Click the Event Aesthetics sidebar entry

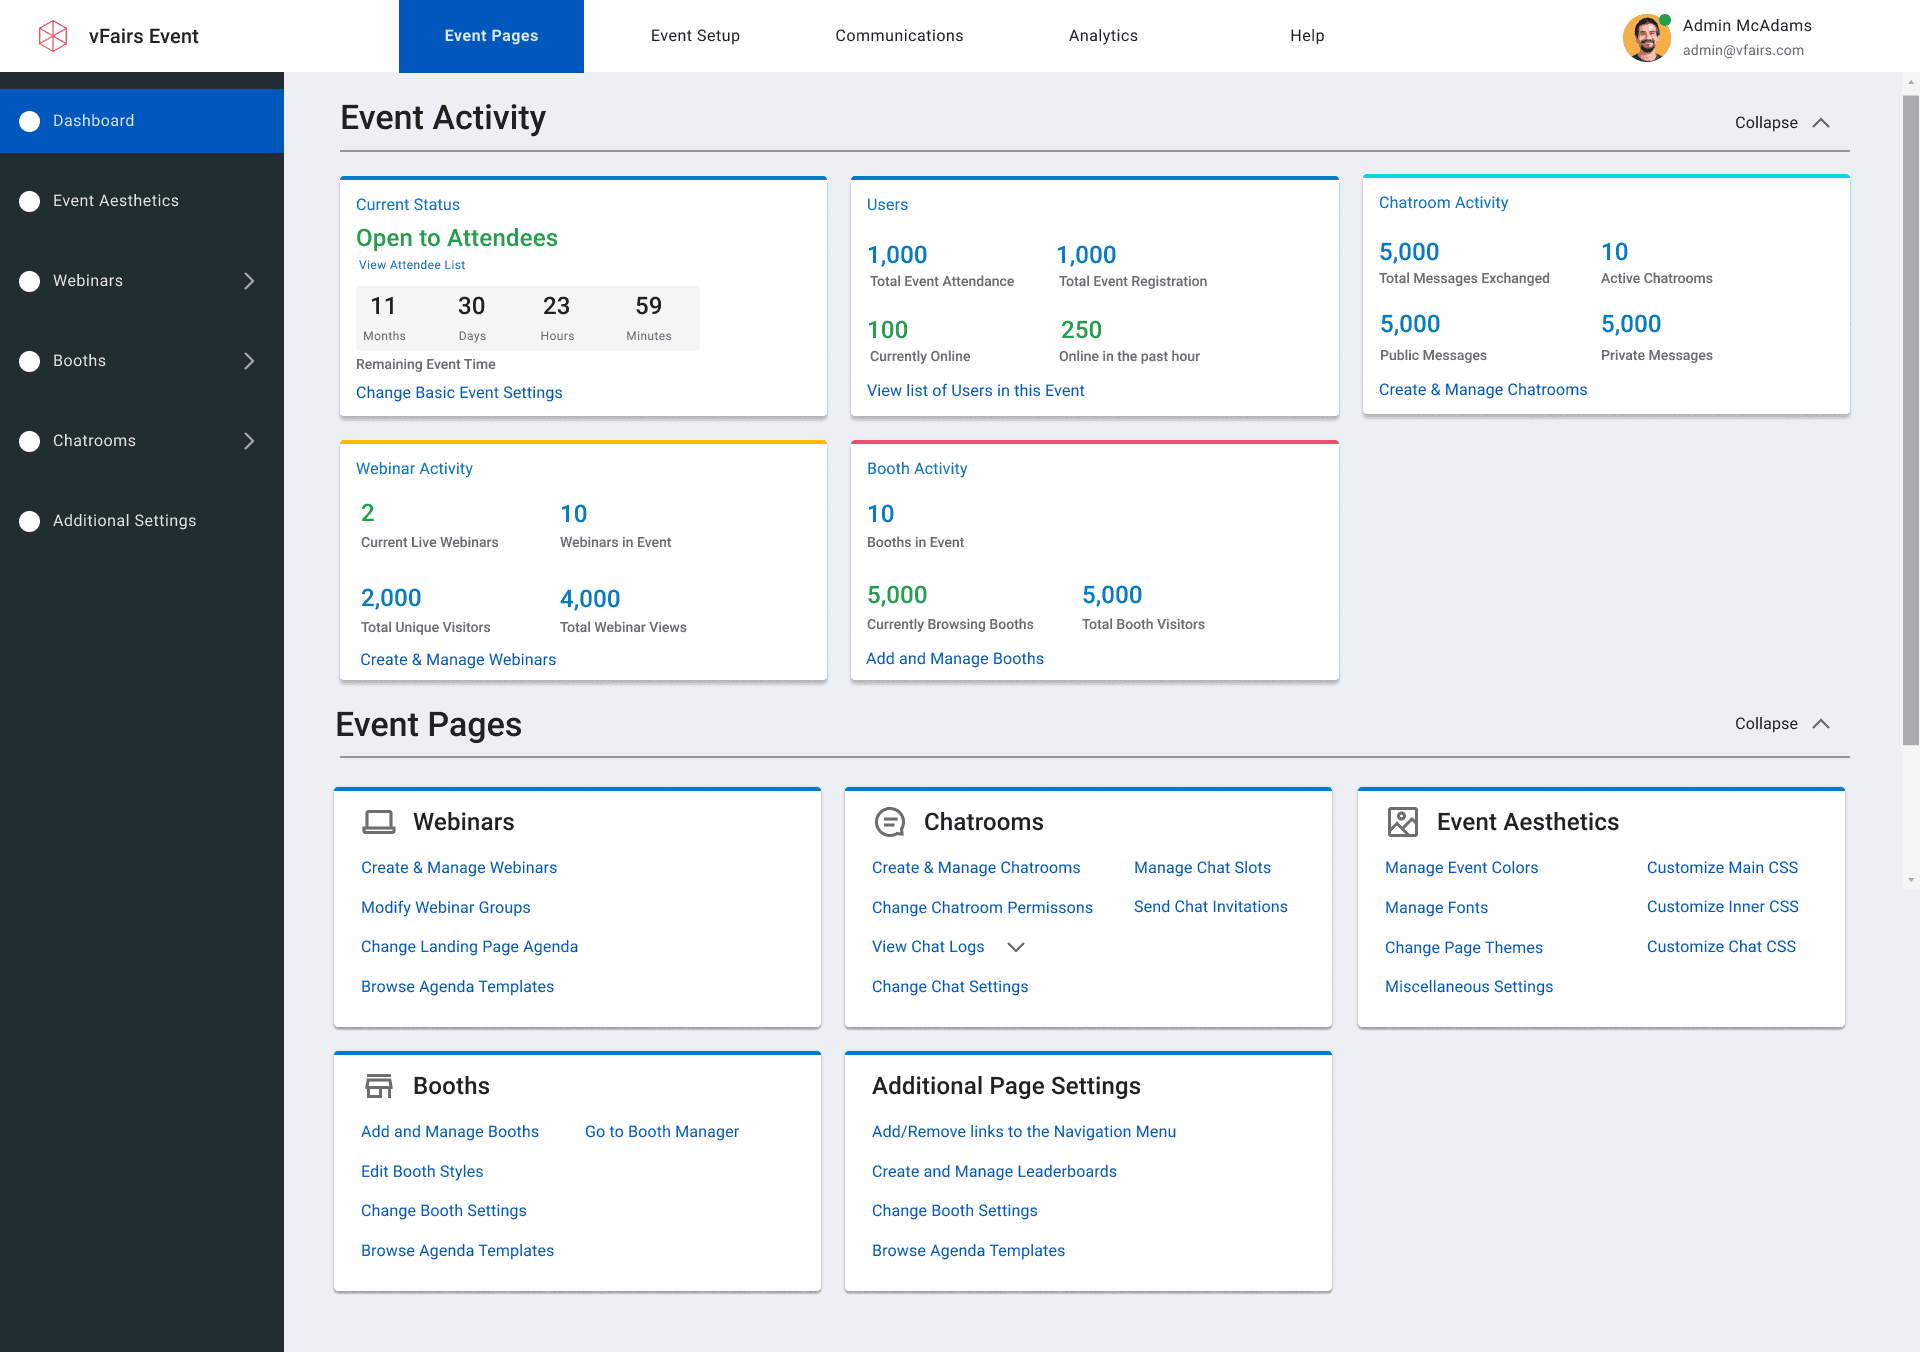[117, 200]
